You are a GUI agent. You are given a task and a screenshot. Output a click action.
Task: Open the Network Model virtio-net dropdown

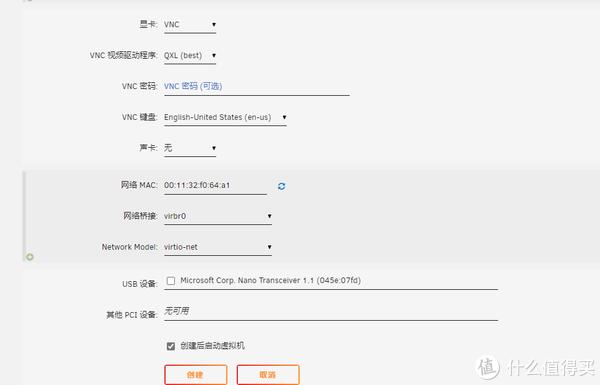point(218,247)
